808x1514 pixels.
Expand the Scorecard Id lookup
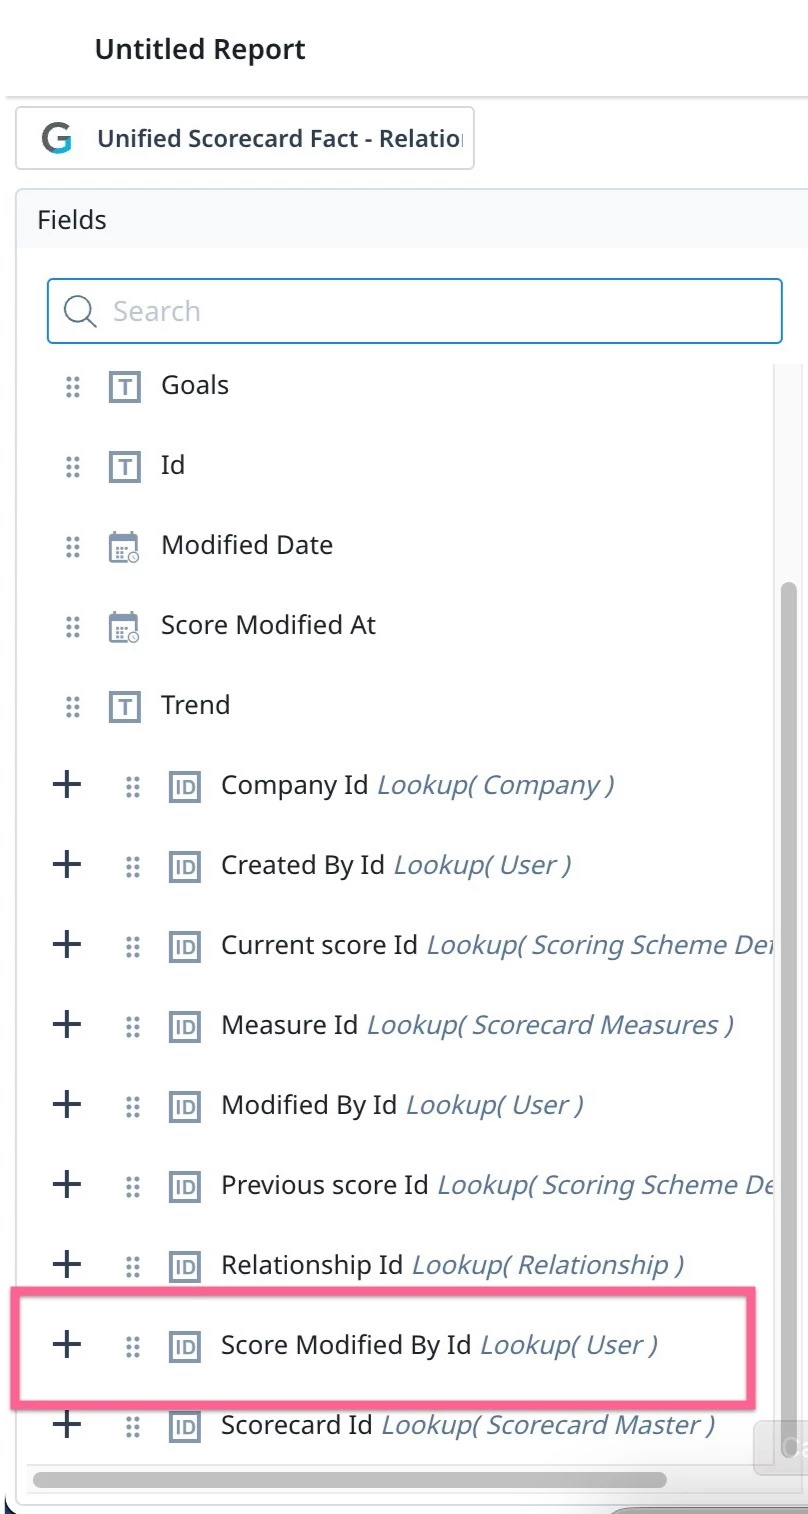click(66, 1425)
